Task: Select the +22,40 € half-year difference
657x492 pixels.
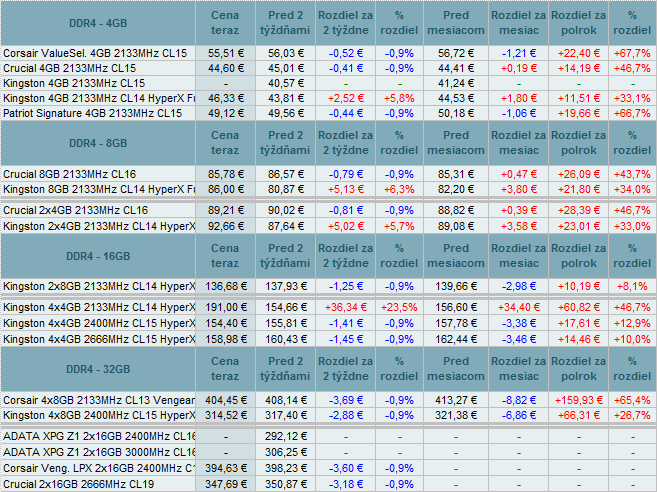Action: [579, 53]
